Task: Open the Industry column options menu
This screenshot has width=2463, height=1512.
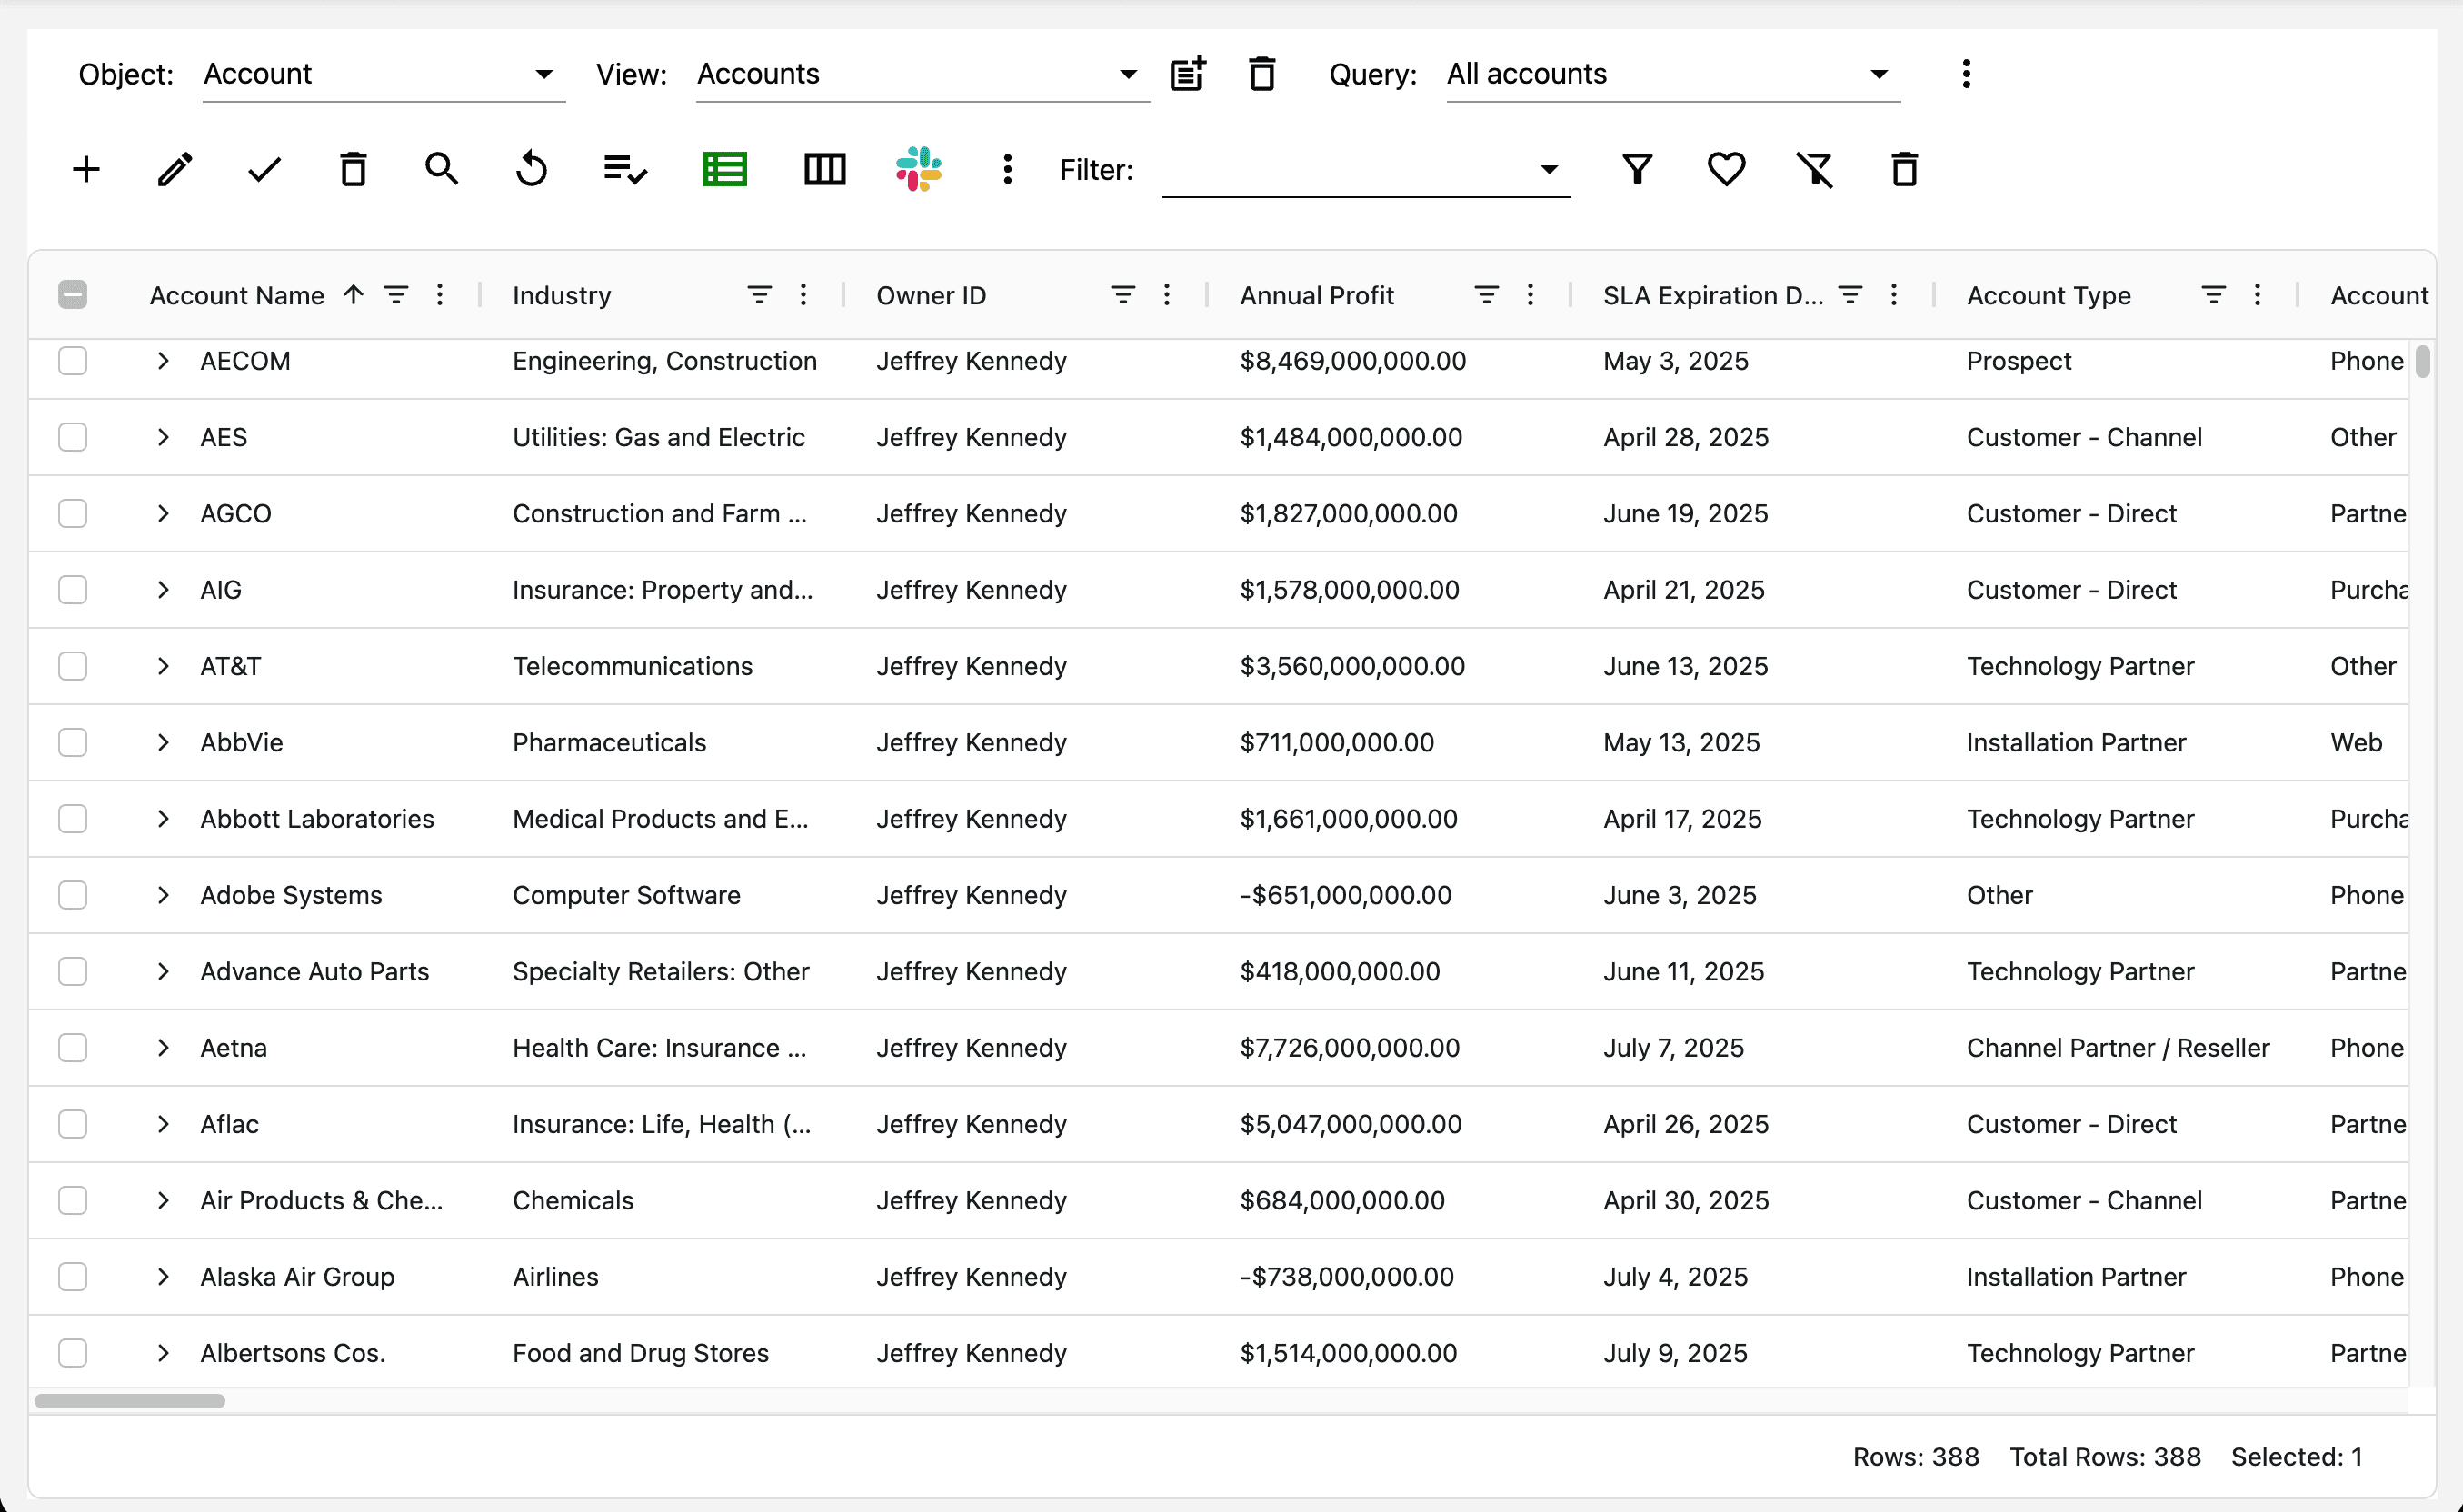Action: [803, 294]
